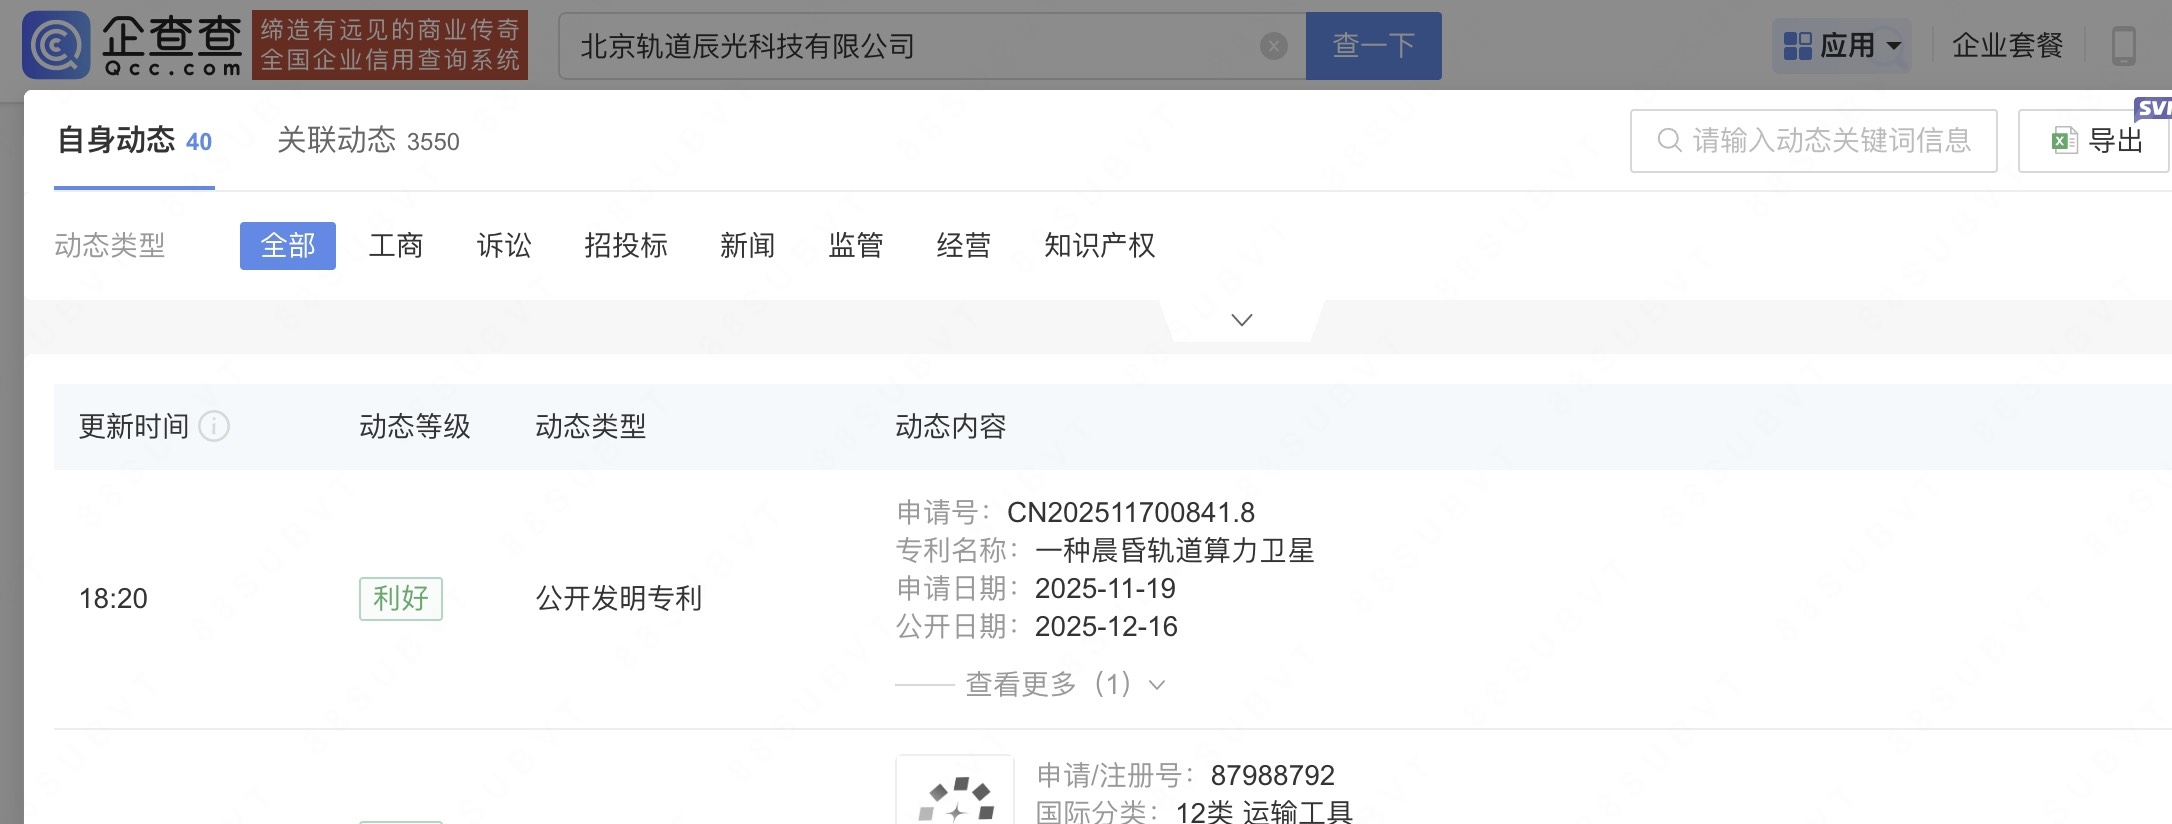This screenshot has height=824, width=2172.
Task: Open the mobile phone app icon
Action: click(x=2124, y=46)
